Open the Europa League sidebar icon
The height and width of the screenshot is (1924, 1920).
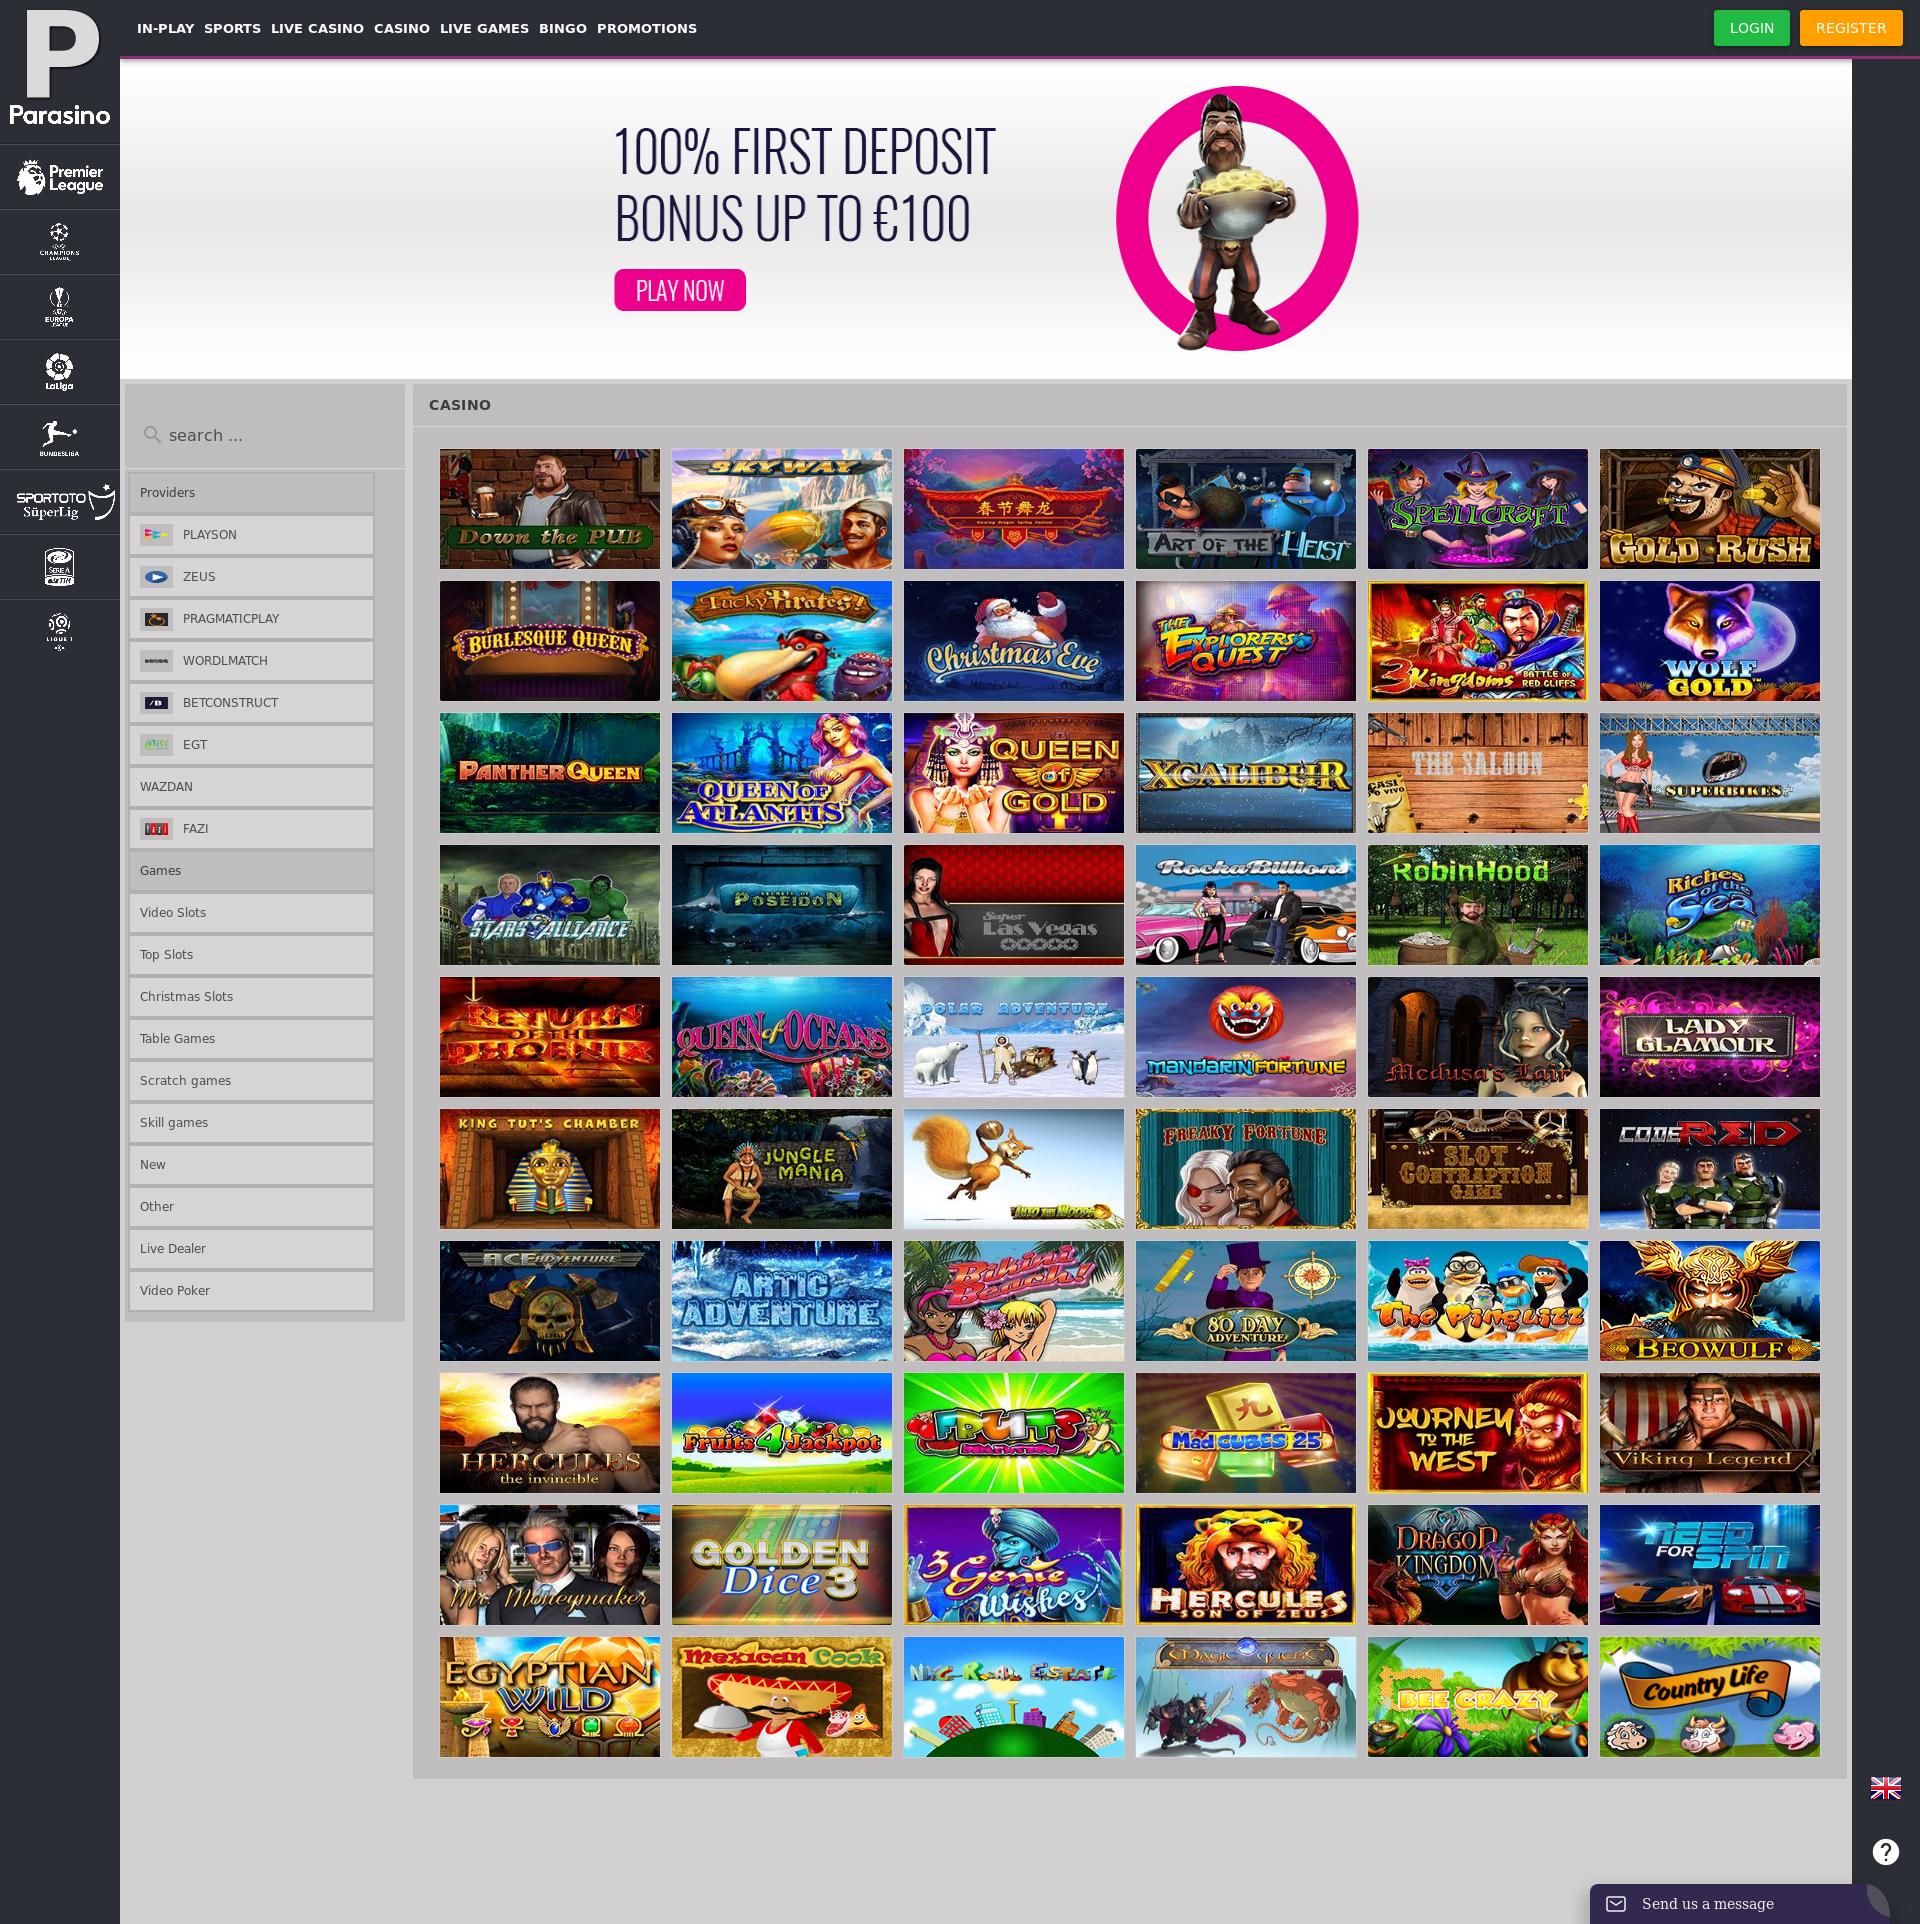point(60,307)
